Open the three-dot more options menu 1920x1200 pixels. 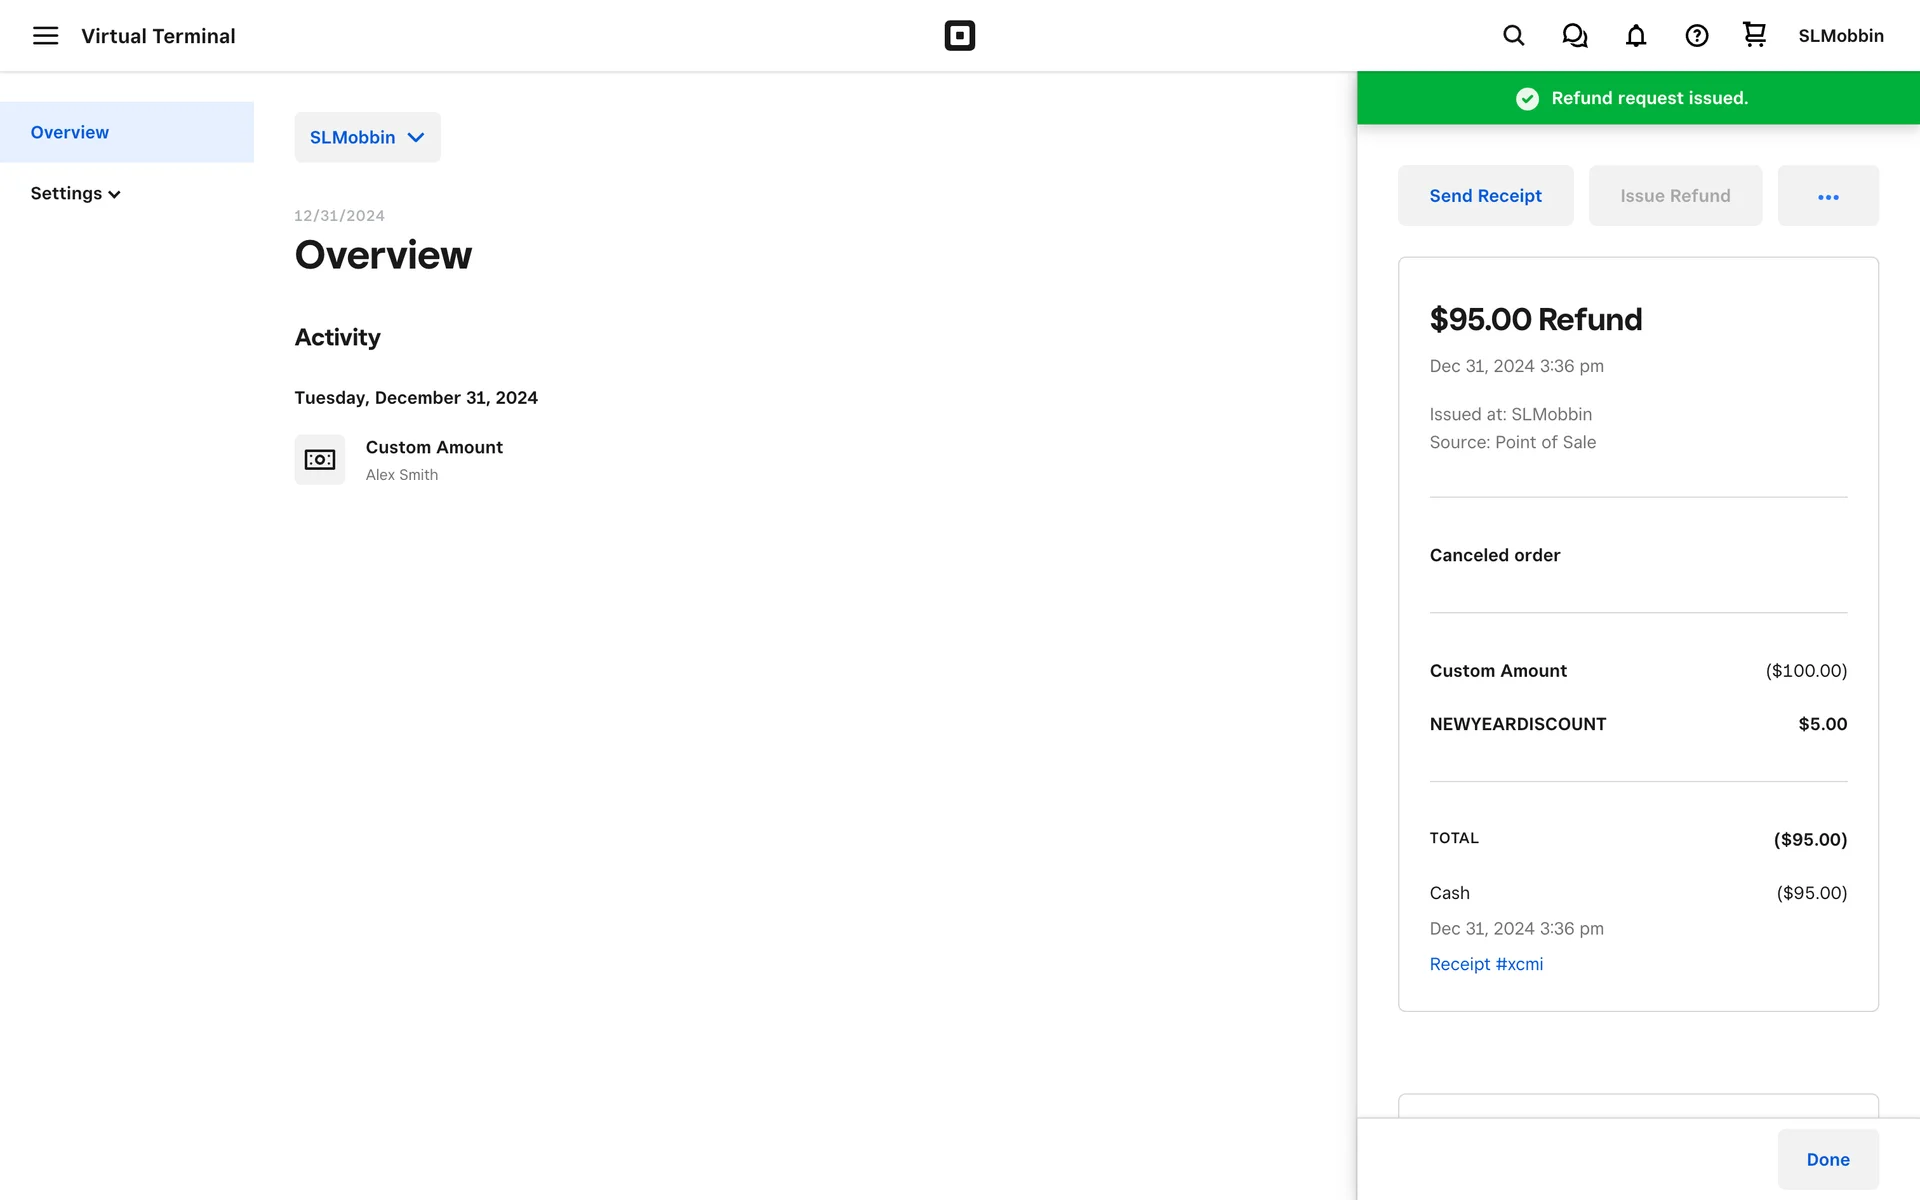(1827, 196)
